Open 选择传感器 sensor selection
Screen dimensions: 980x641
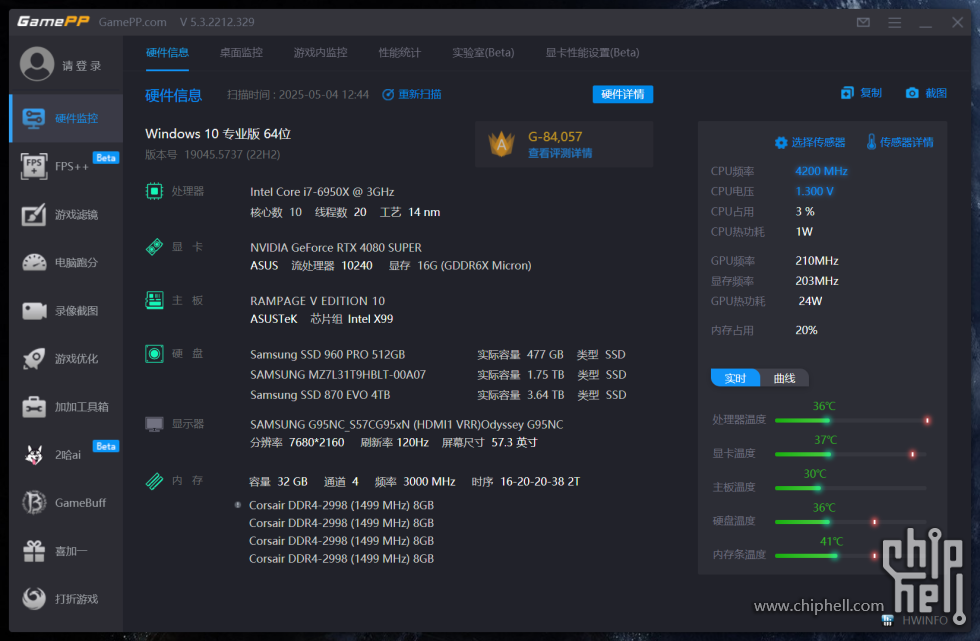[x=810, y=142]
